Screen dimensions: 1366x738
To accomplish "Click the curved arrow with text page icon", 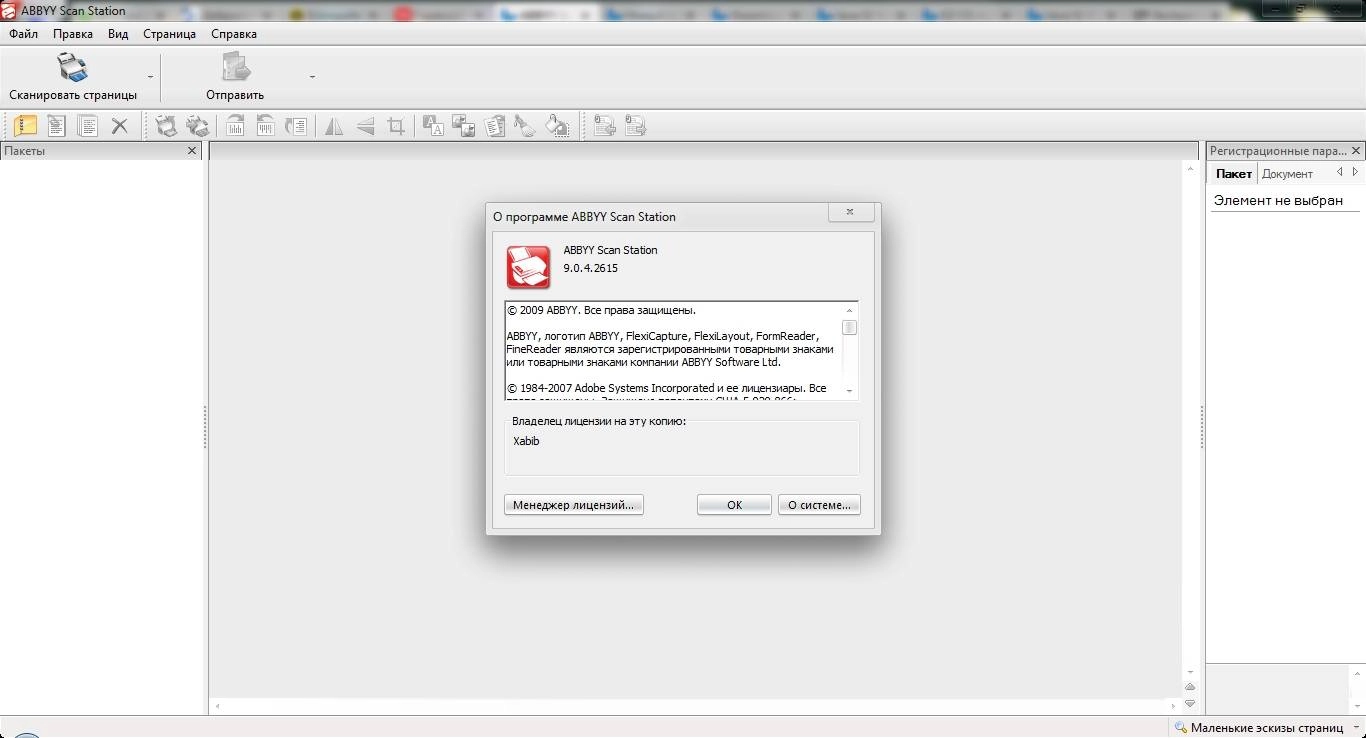I will [296, 126].
